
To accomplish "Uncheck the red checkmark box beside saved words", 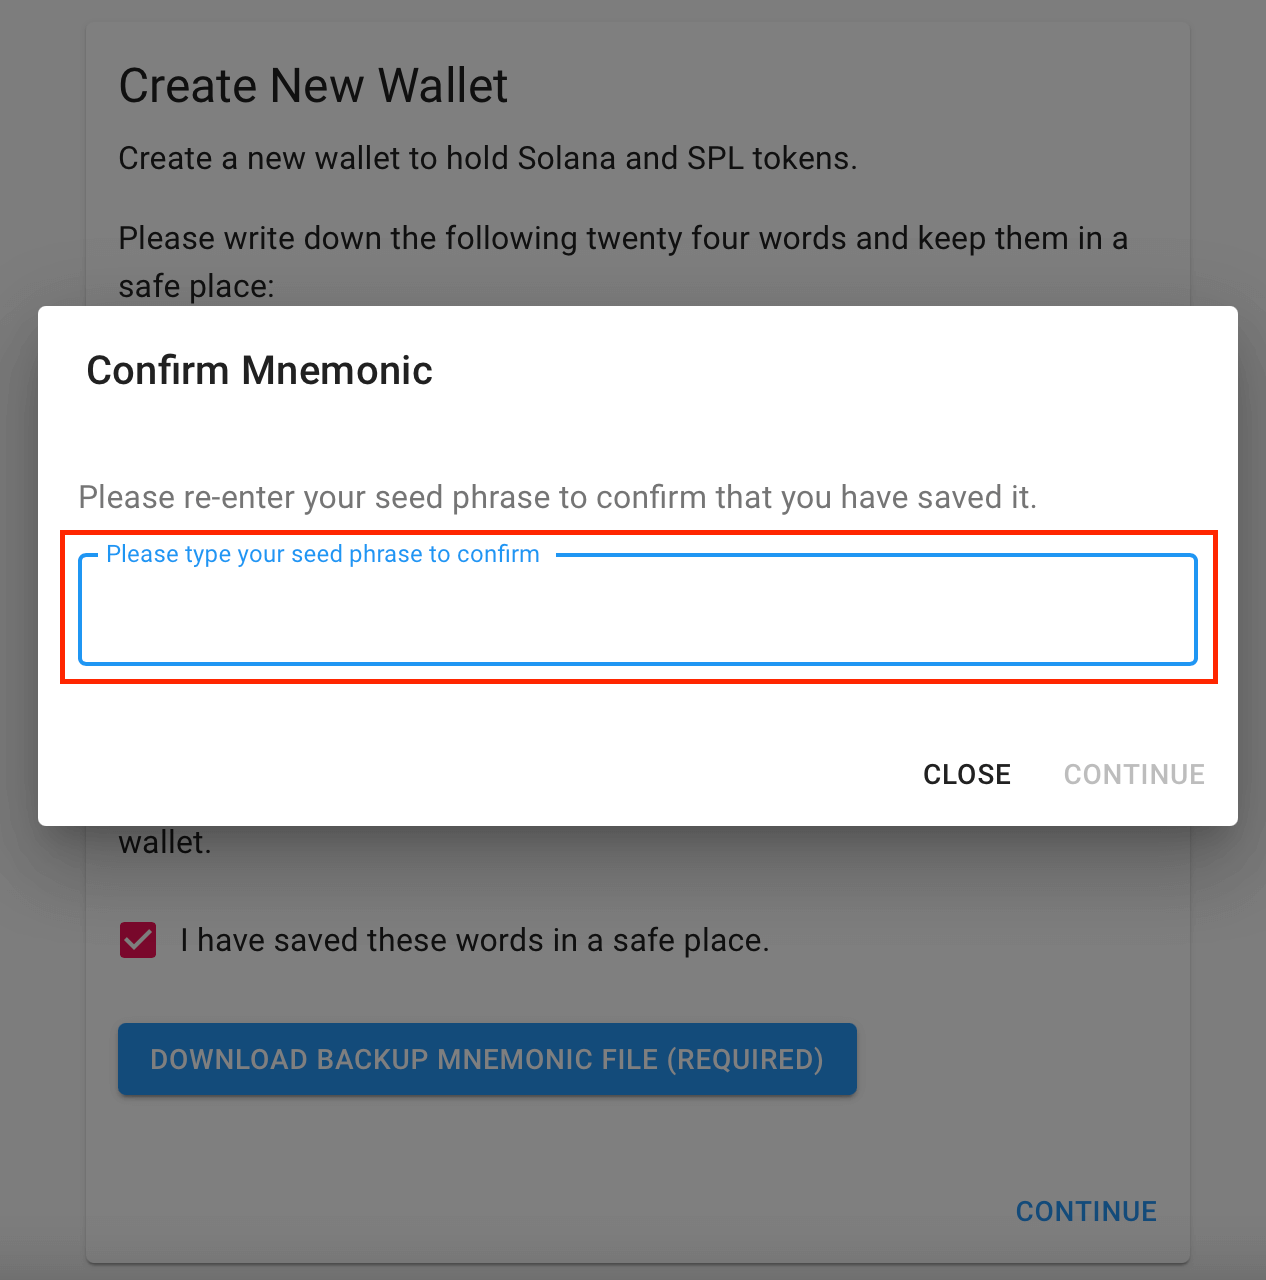I will (x=138, y=940).
